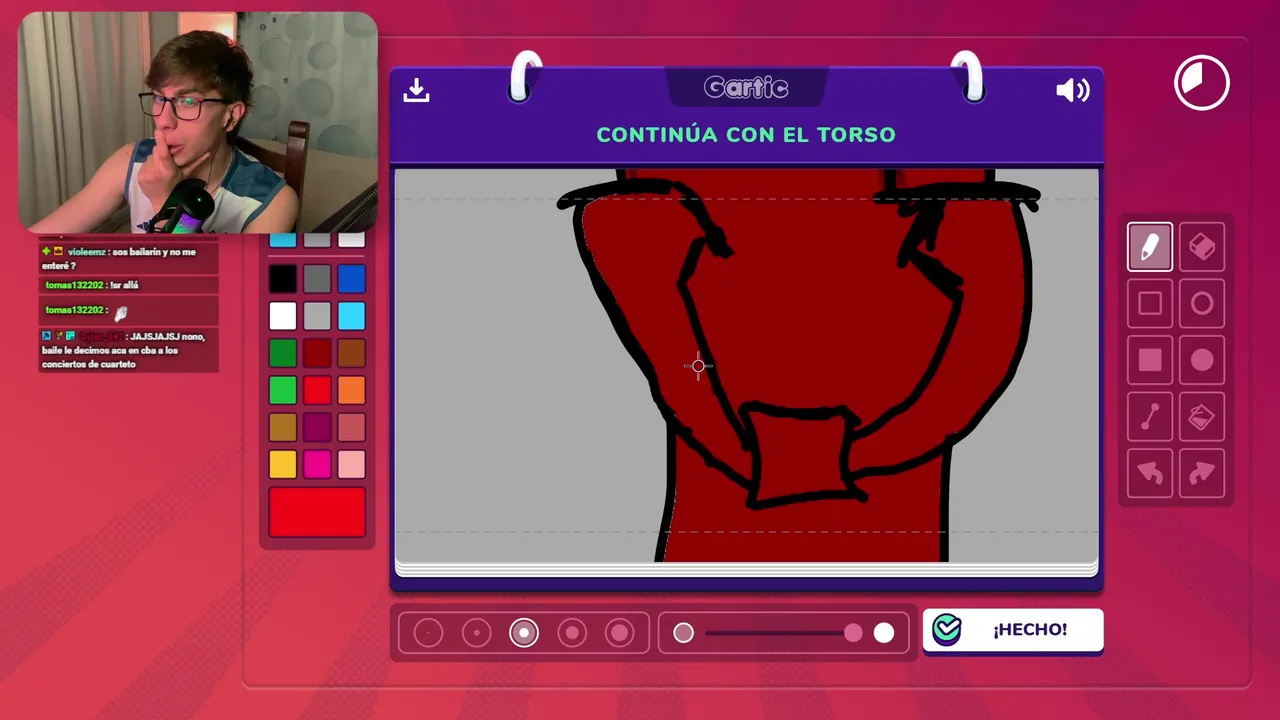1280x720 pixels.
Task: Pick the dark gray color swatch
Action: pos(317,279)
